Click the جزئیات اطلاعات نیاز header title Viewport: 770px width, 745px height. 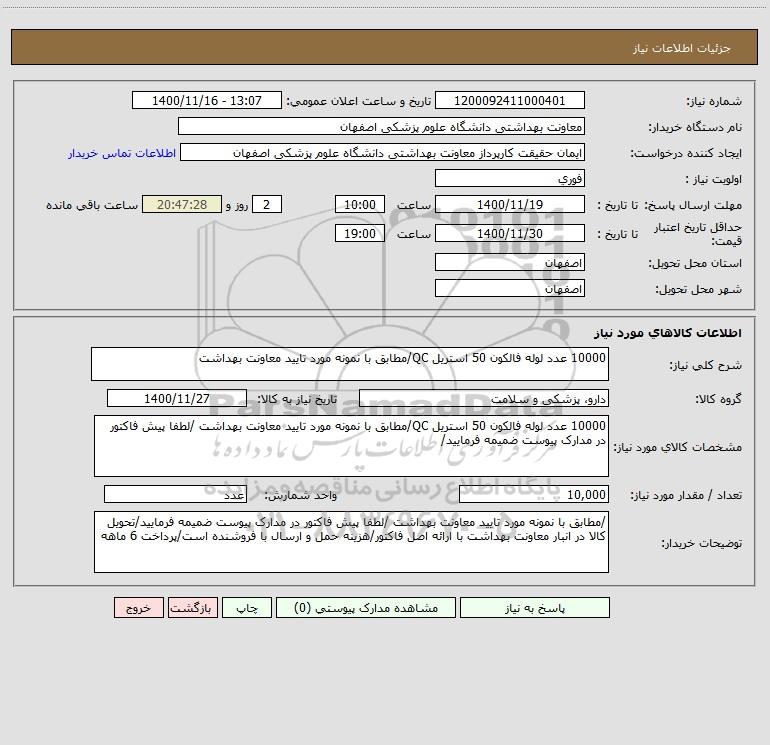pos(681,48)
